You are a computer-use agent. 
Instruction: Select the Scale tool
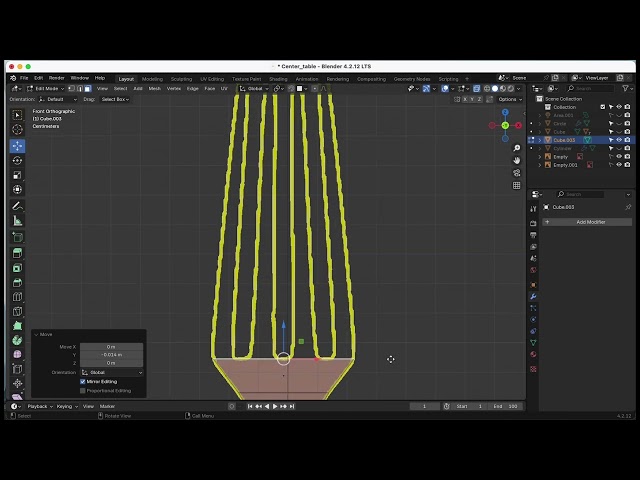coord(17,175)
